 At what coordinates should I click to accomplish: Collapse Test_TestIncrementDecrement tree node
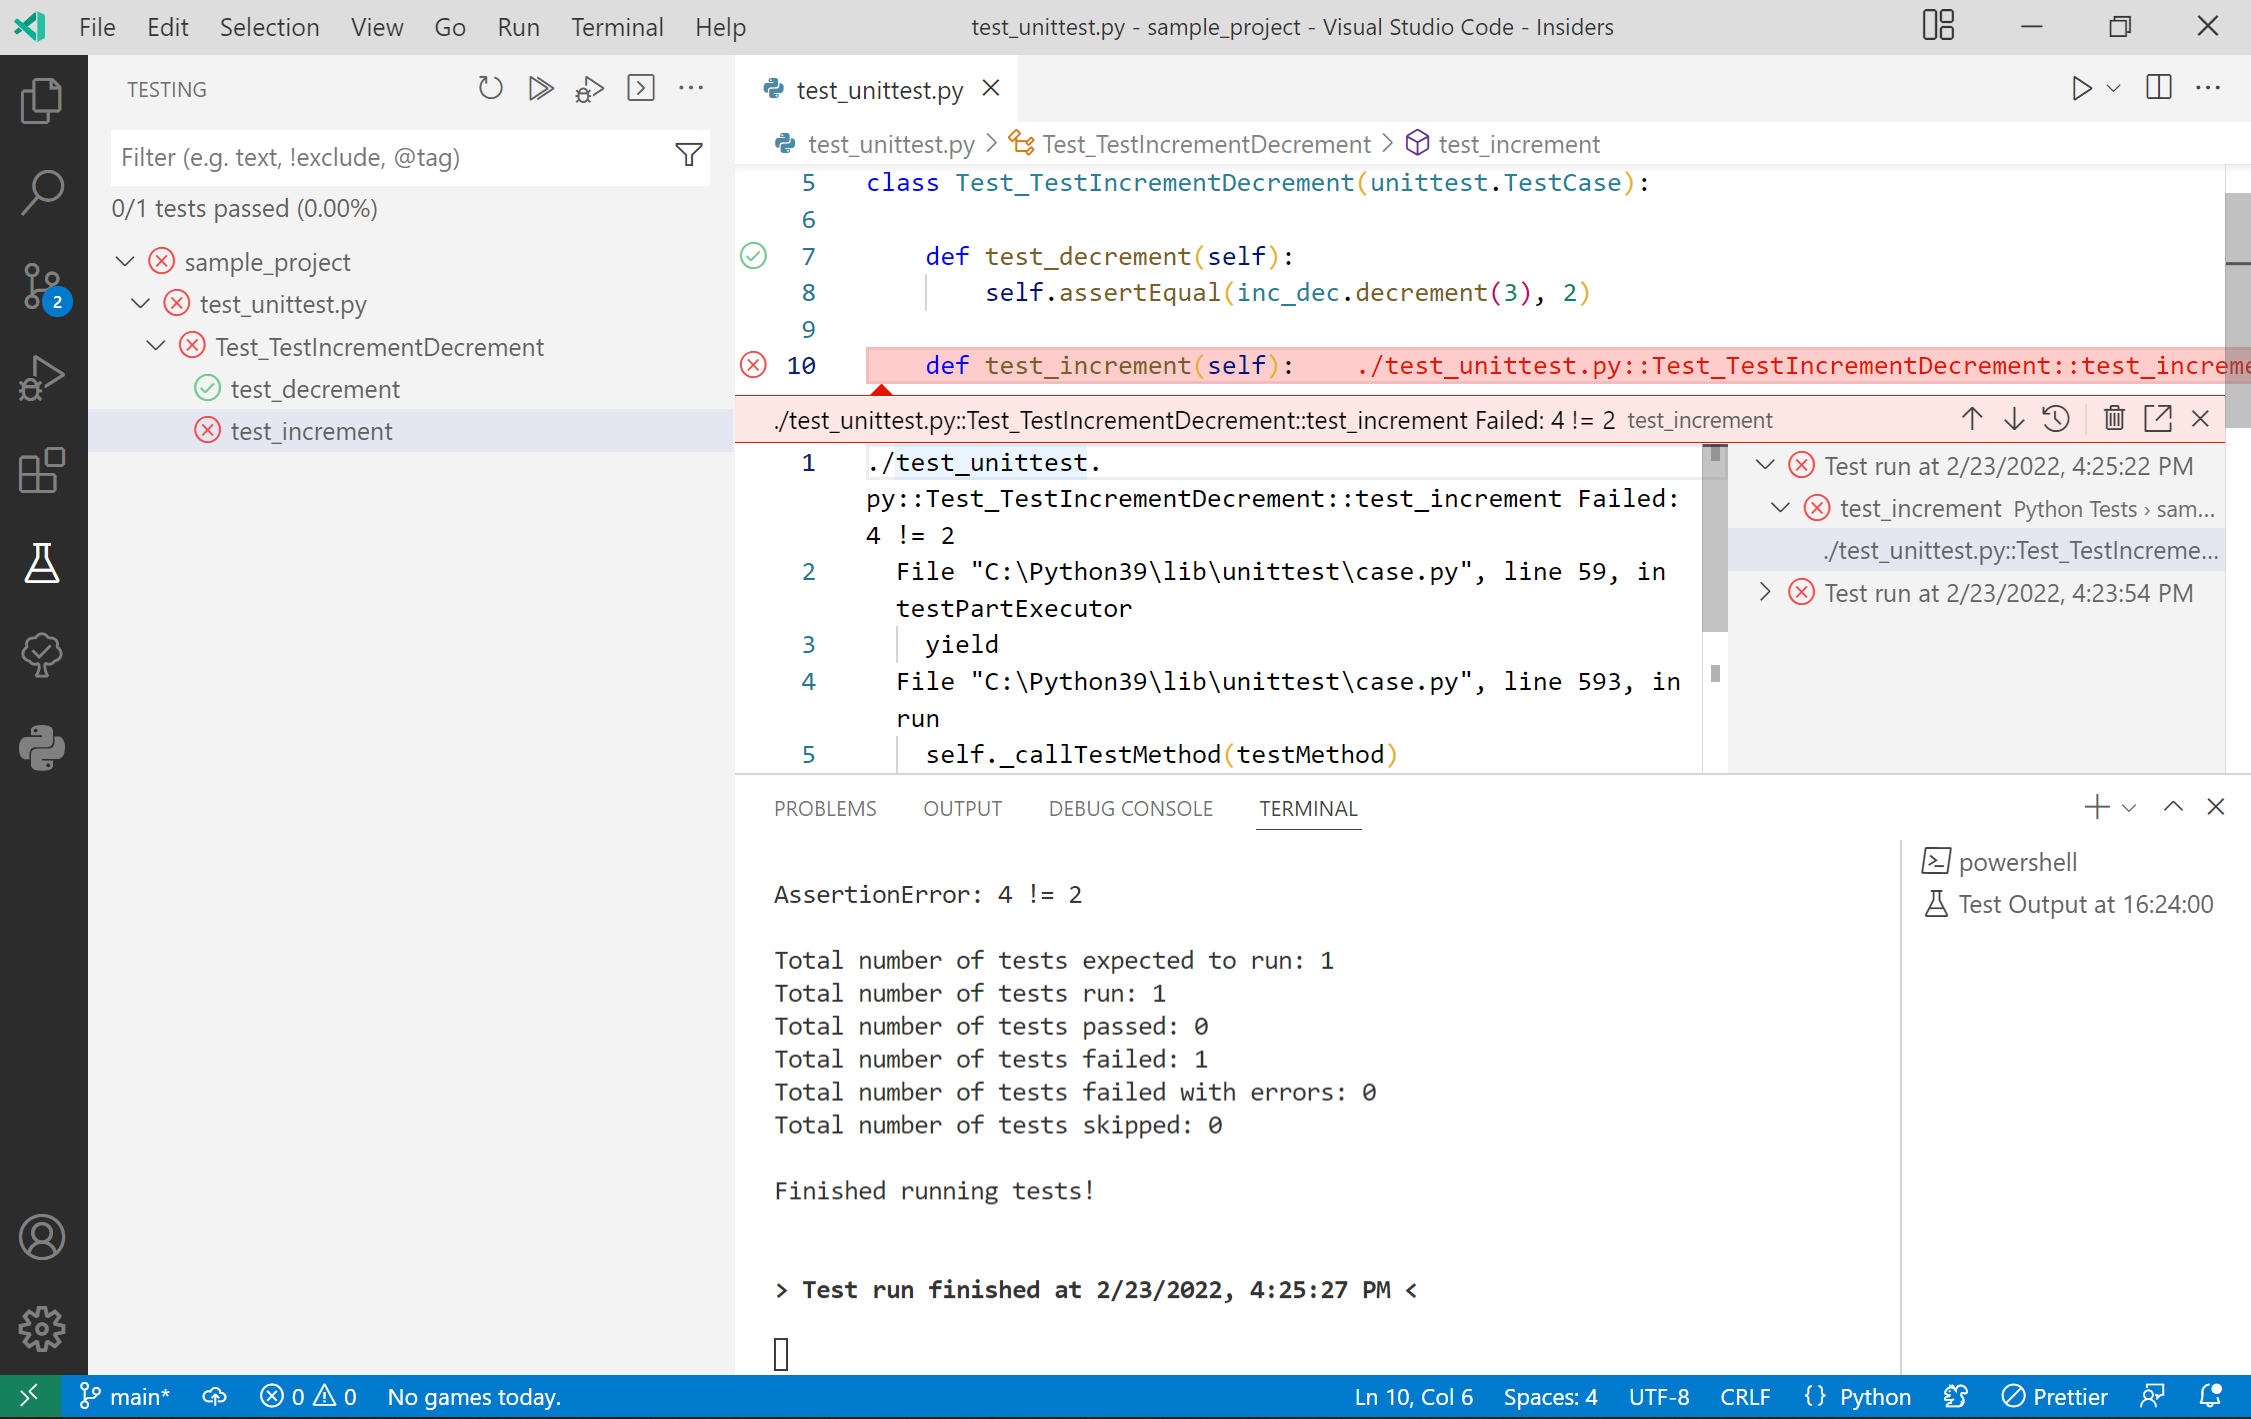(156, 346)
